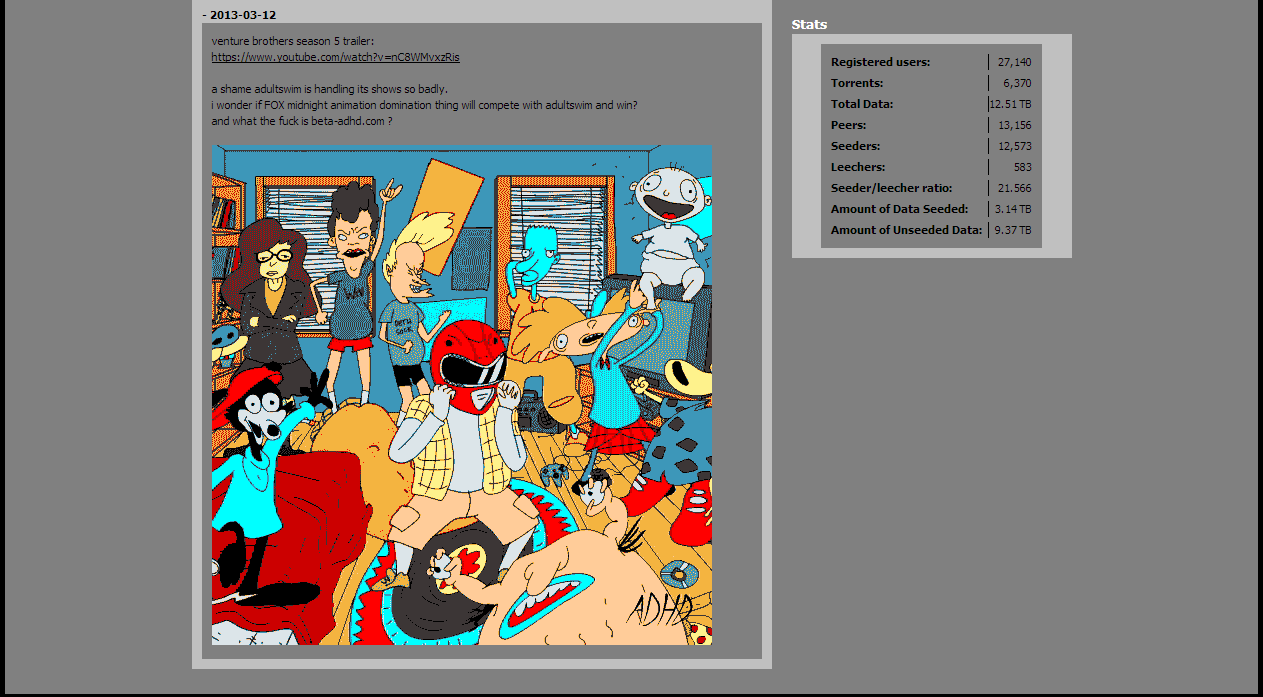Select the 9.37 TB unseeded value
The width and height of the screenshot is (1263, 697).
tap(1013, 230)
